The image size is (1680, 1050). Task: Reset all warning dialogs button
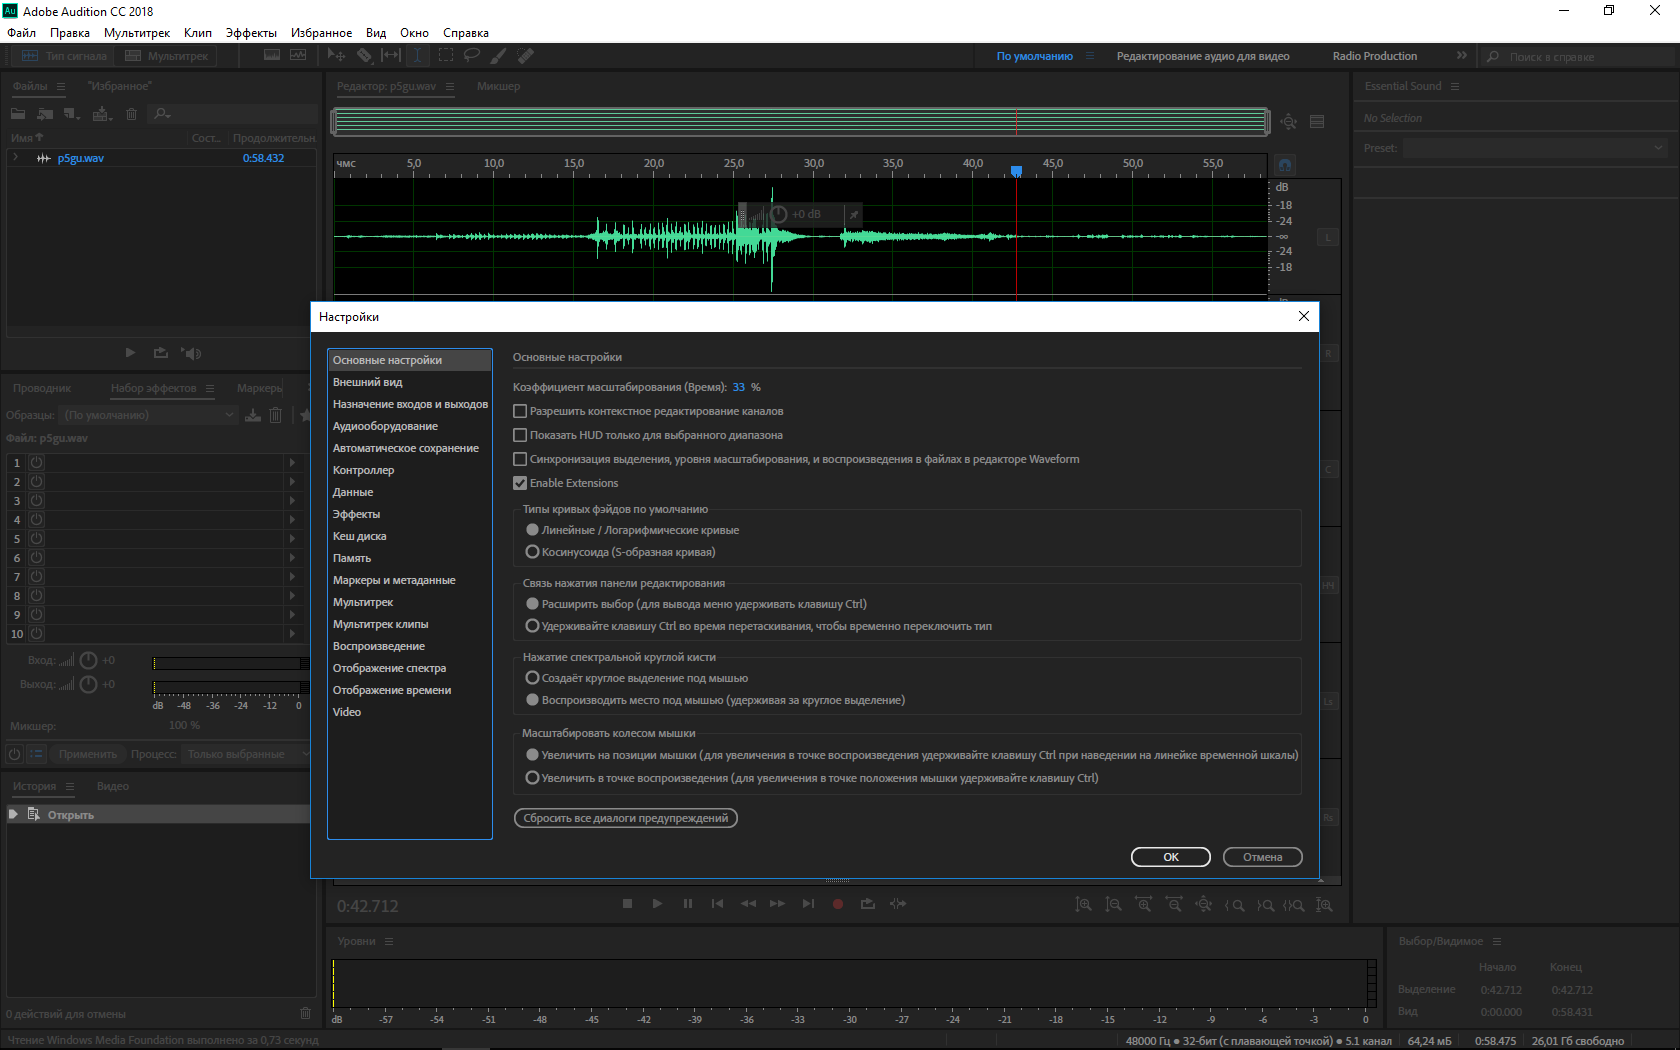click(626, 818)
